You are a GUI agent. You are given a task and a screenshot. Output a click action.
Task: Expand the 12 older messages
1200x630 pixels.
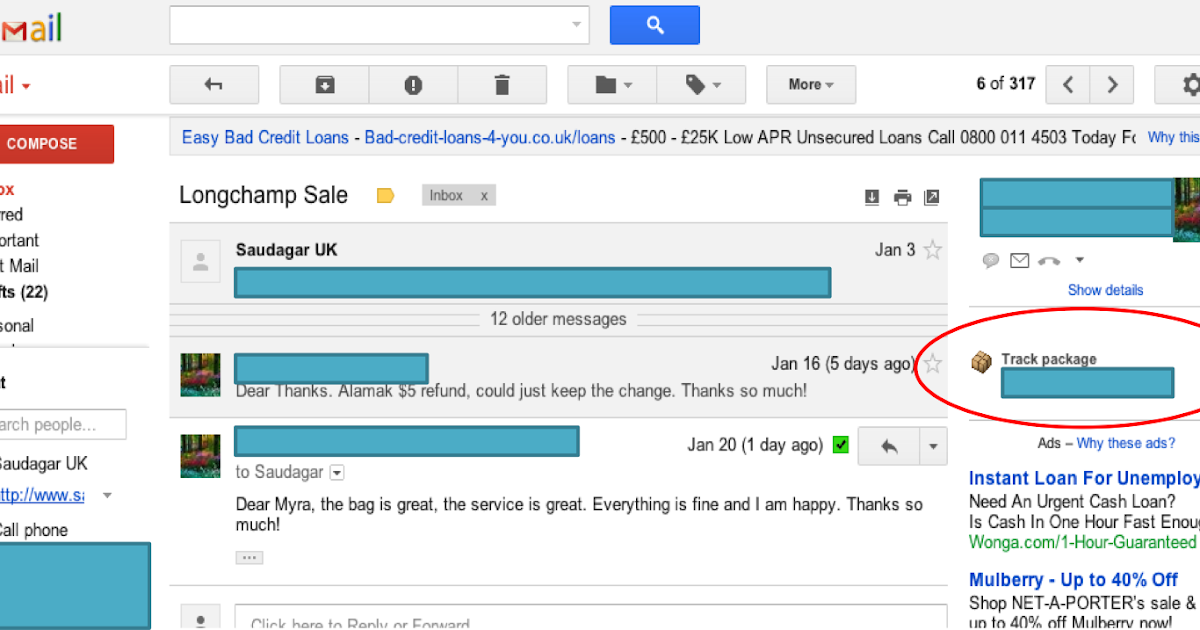pyautogui.click(x=558, y=319)
